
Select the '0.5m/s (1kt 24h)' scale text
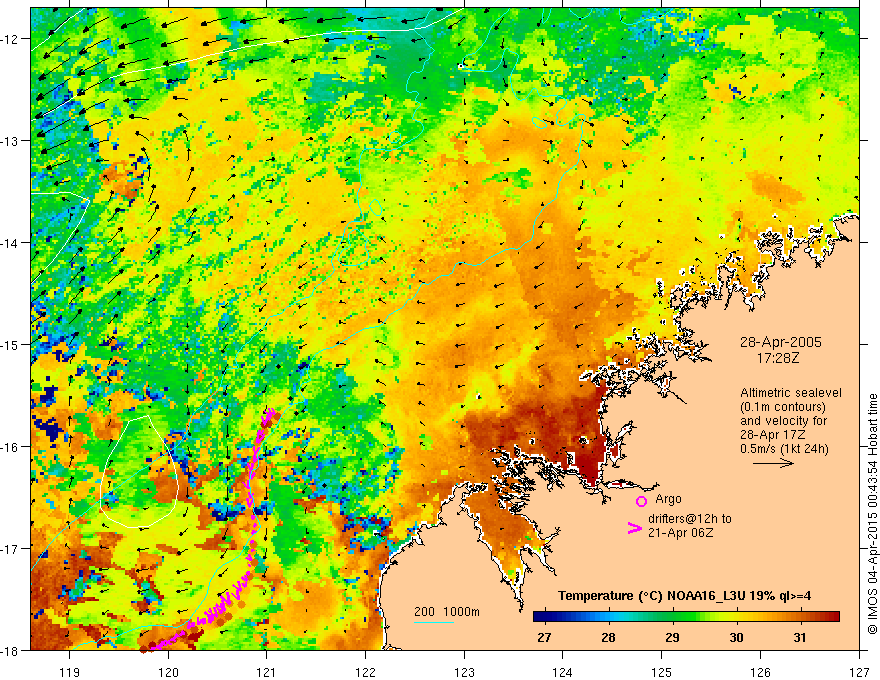(x=785, y=449)
